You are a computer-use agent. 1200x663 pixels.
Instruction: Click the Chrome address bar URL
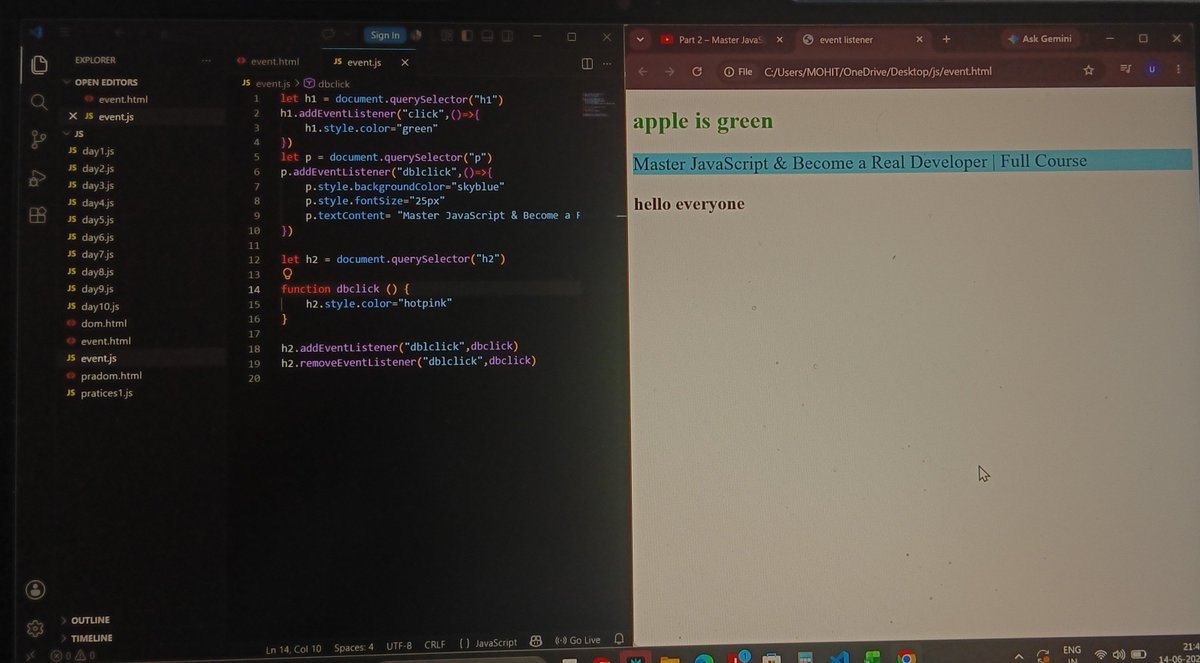878,71
